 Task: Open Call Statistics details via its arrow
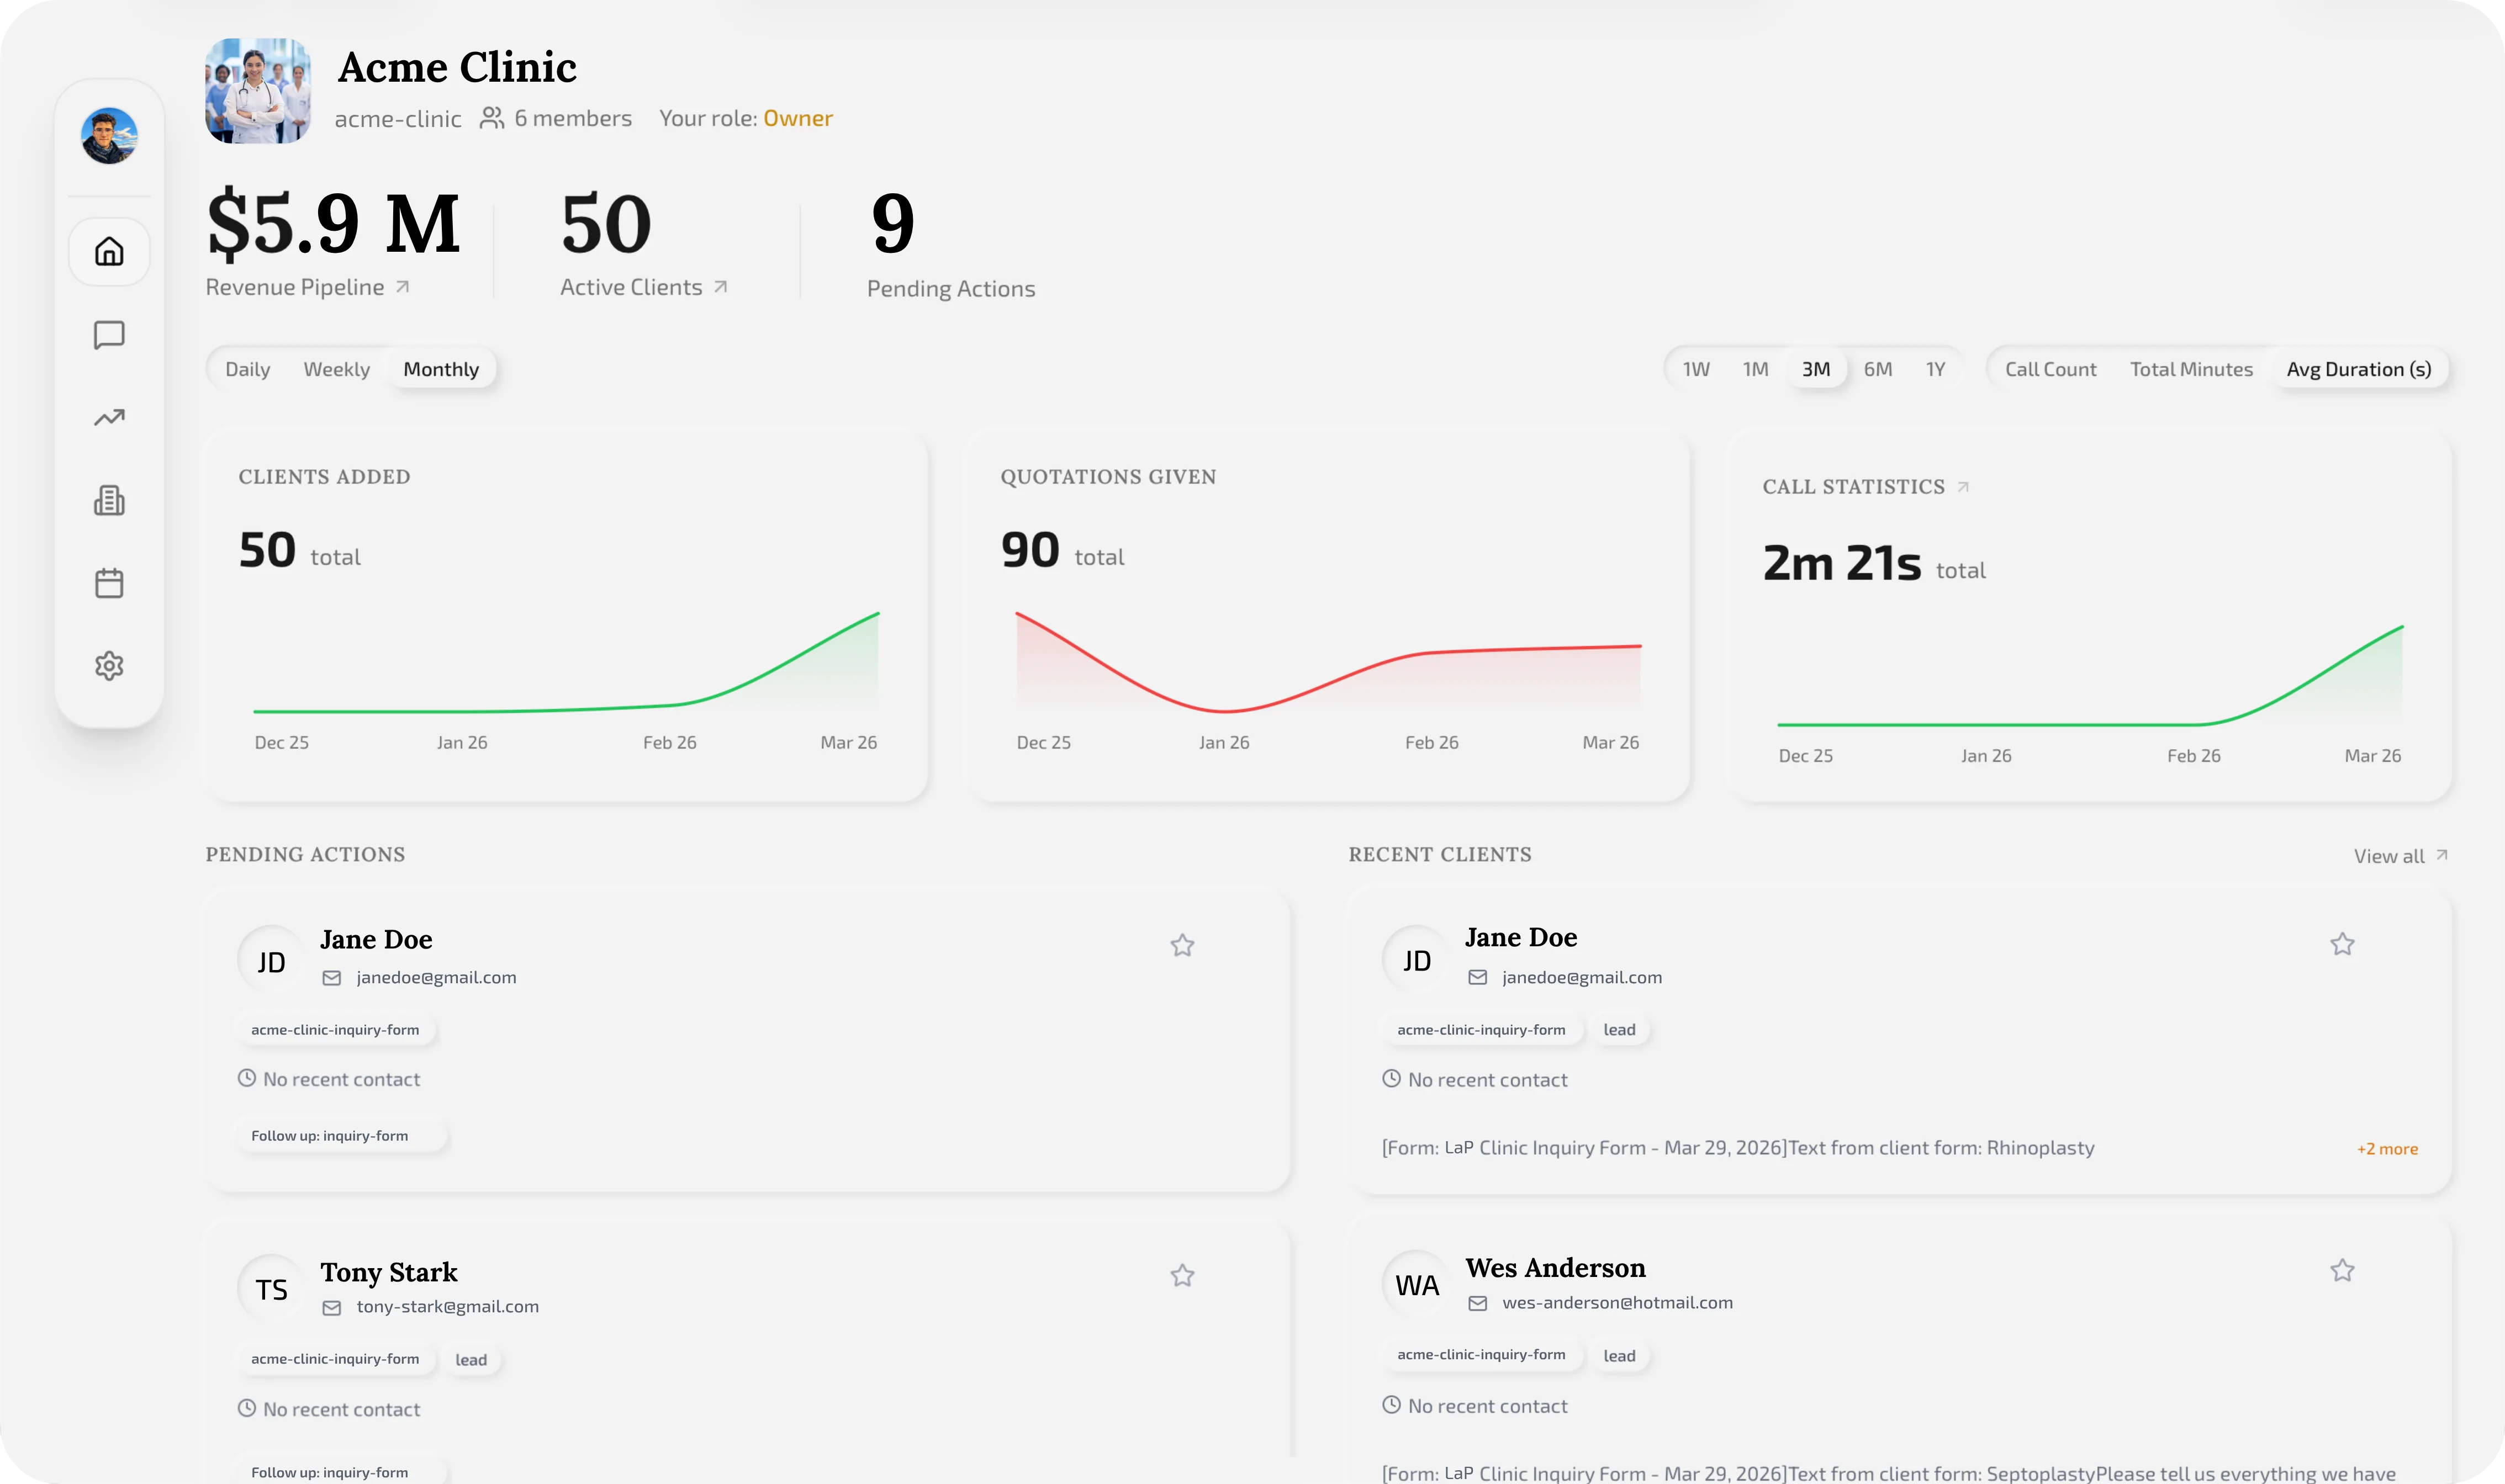click(1963, 487)
